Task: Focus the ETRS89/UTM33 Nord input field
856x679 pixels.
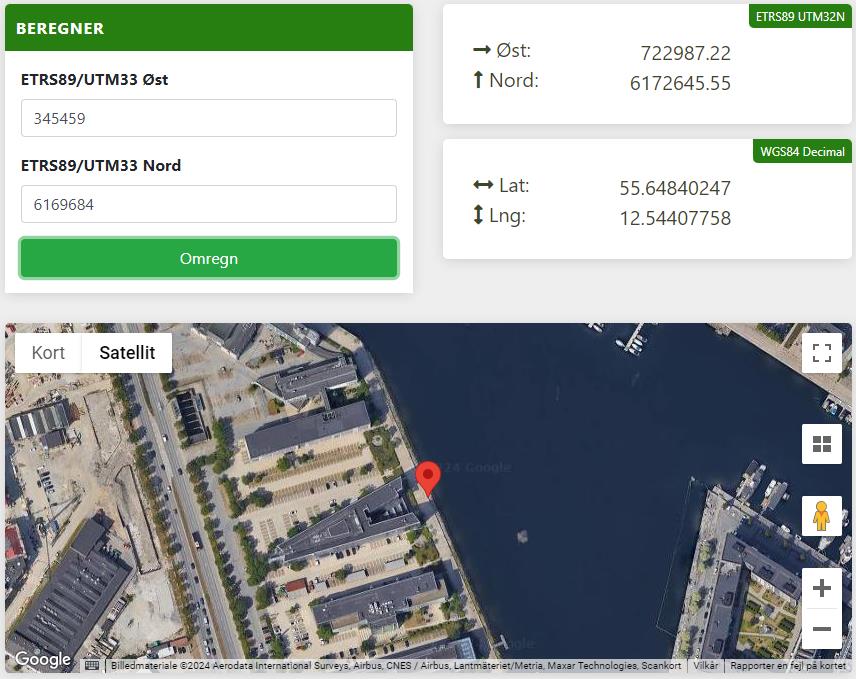Action: tap(209, 204)
